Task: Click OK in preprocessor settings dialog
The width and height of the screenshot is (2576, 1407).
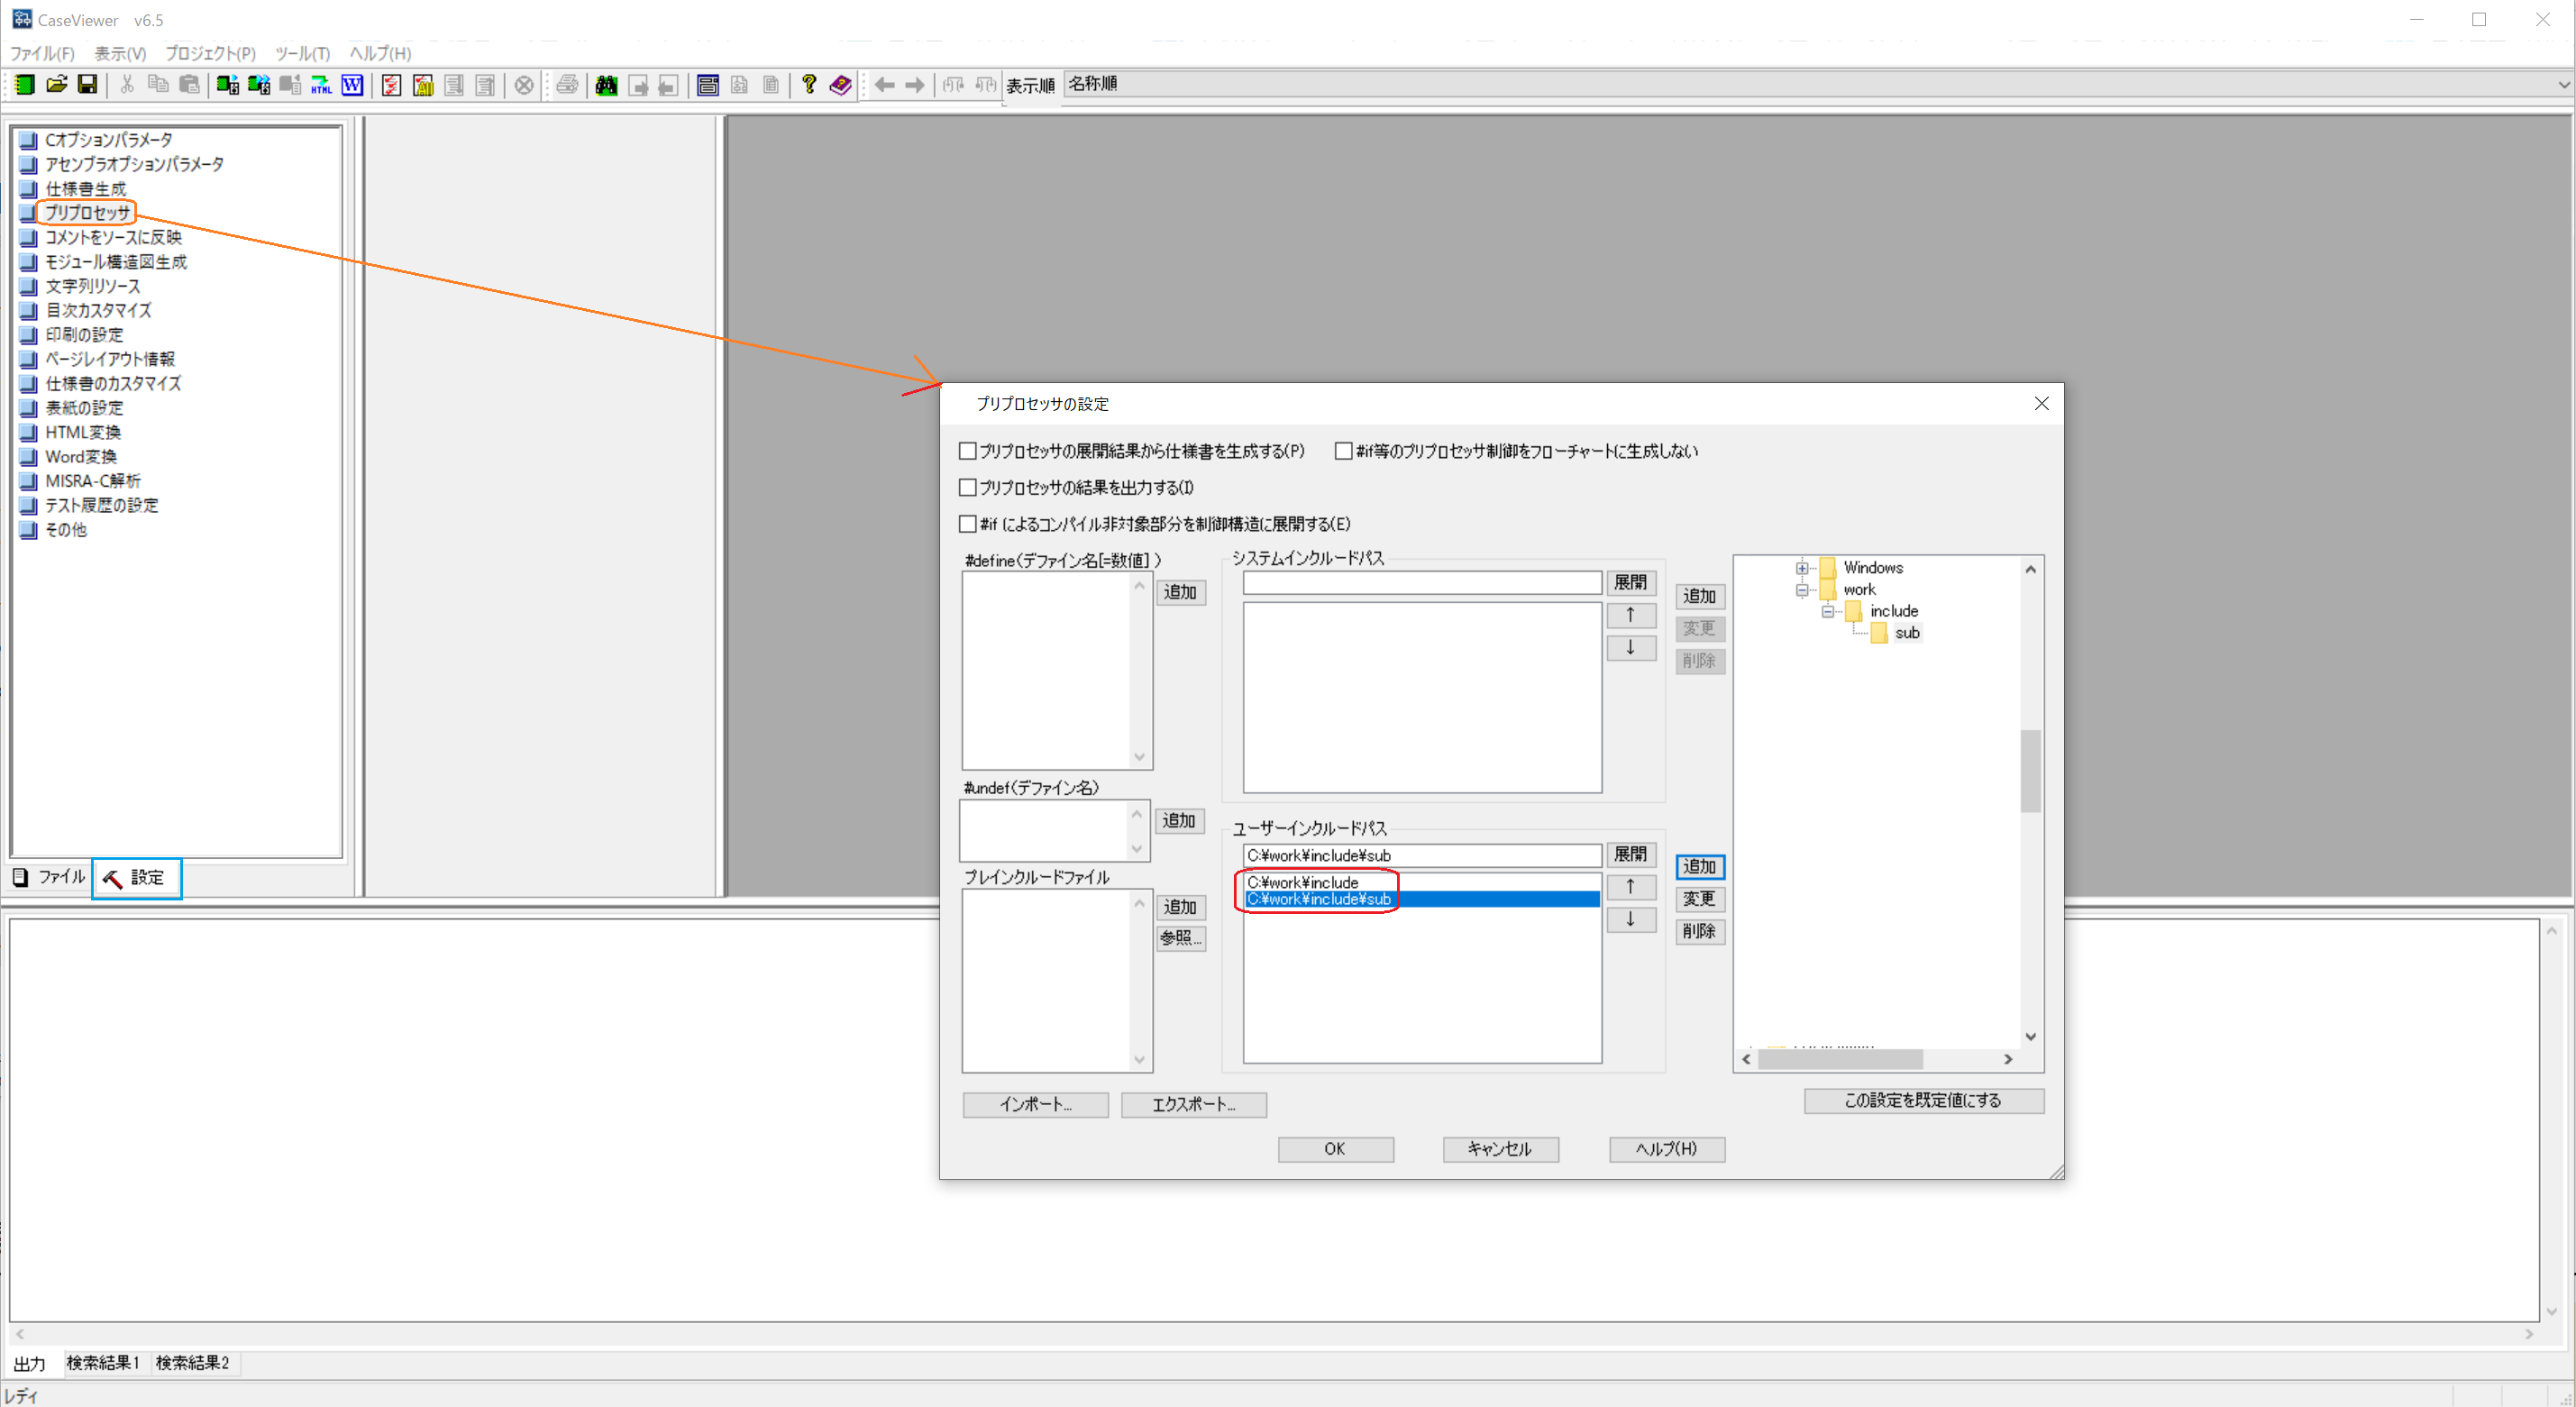Action: click(1335, 1149)
